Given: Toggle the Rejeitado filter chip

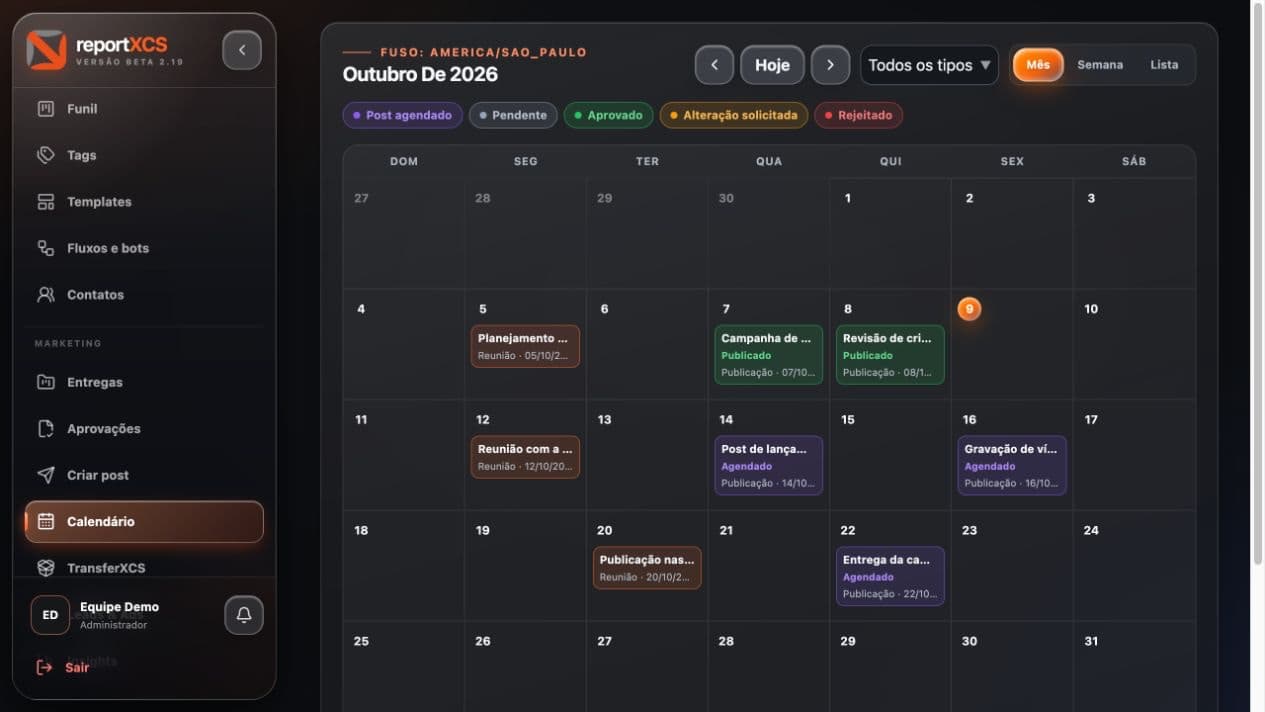Looking at the screenshot, I should coord(859,115).
